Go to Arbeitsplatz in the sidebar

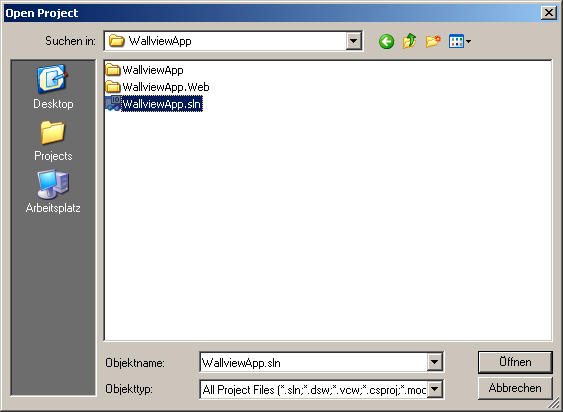click(53, 192)
